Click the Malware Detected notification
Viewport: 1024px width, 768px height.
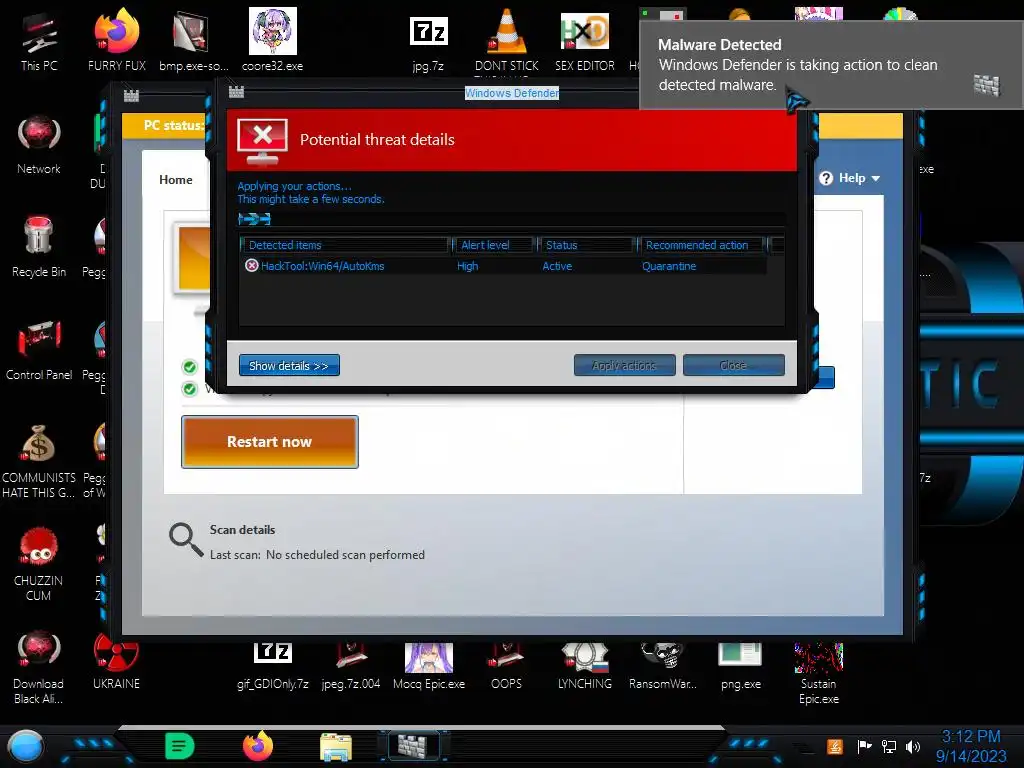tap(831, 65)
